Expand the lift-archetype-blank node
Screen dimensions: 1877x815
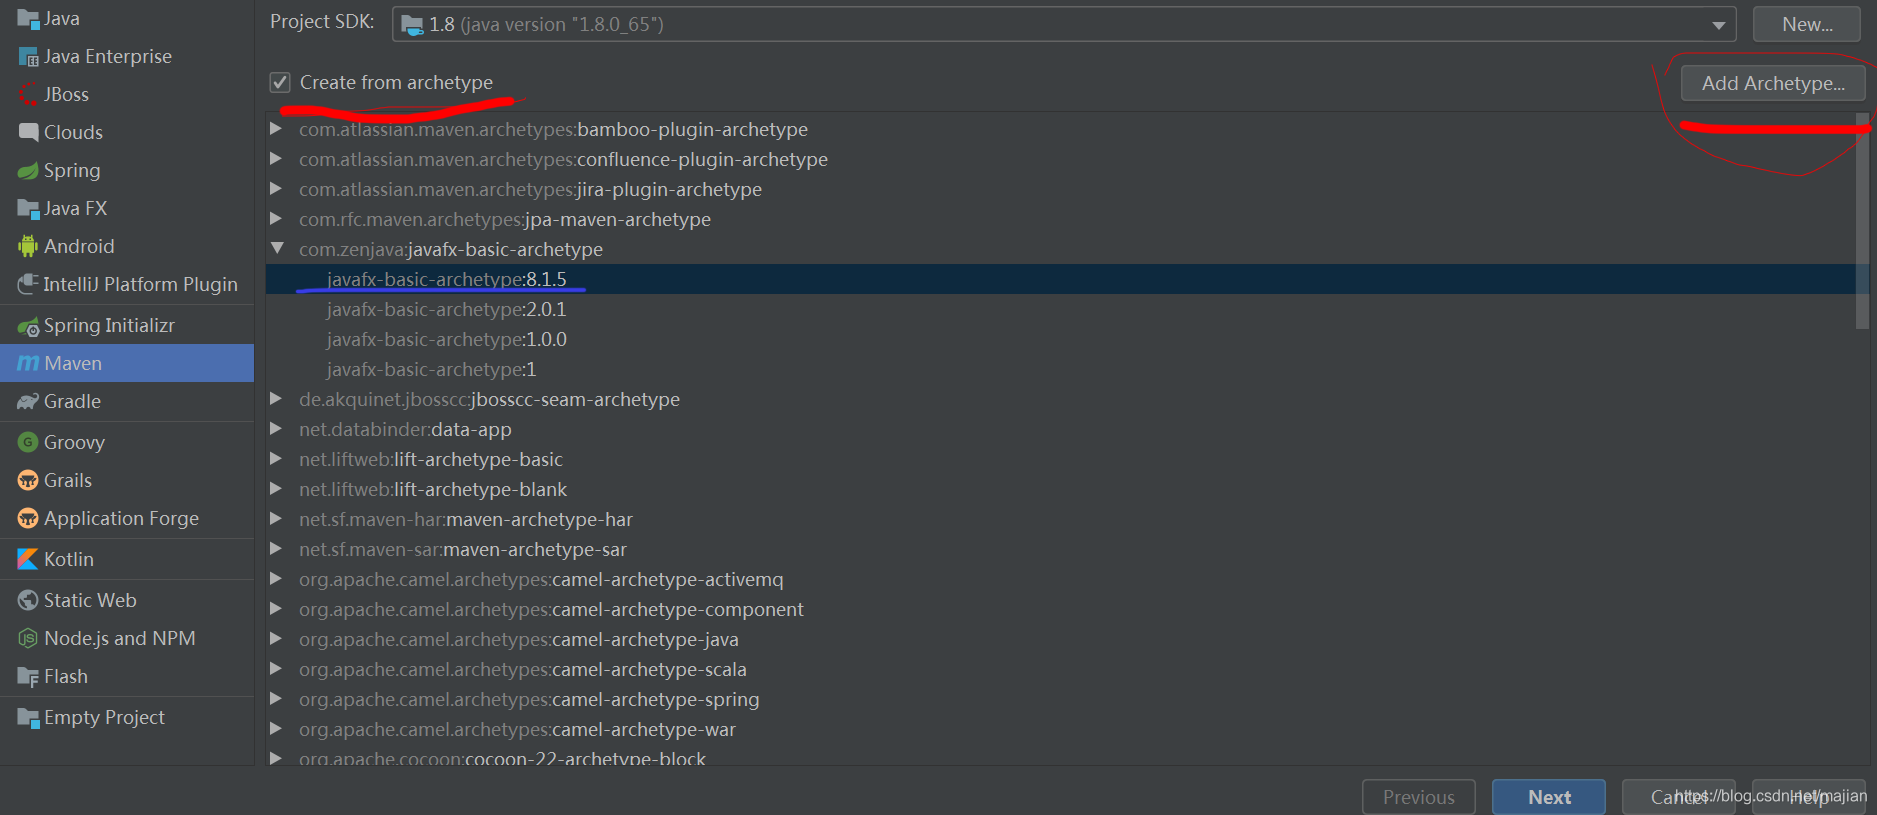click(276, 489)
